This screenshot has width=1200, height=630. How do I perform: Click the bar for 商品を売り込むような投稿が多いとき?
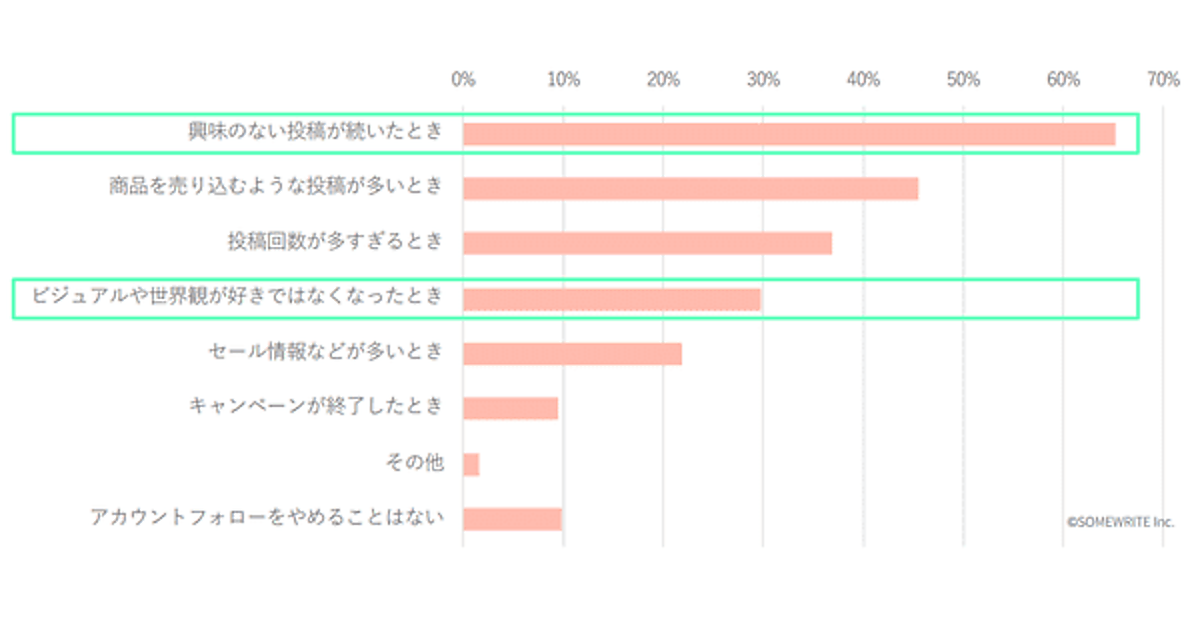click(x=690, y=188)
